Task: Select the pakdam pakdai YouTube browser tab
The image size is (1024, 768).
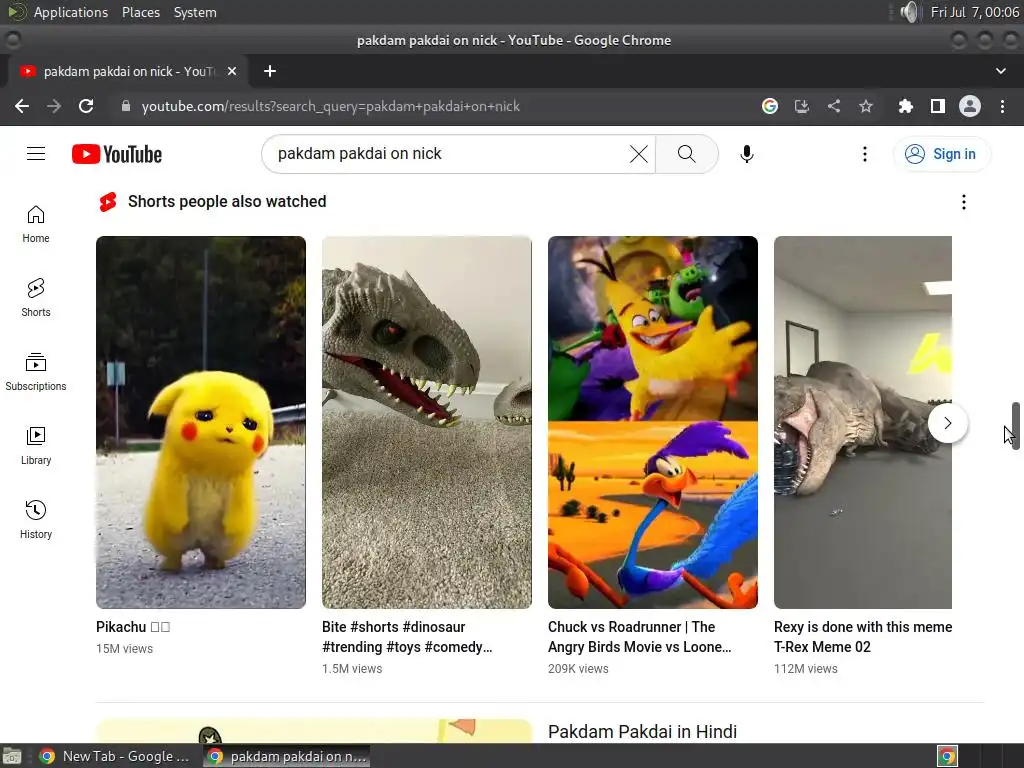Action: tap(128, 71)
